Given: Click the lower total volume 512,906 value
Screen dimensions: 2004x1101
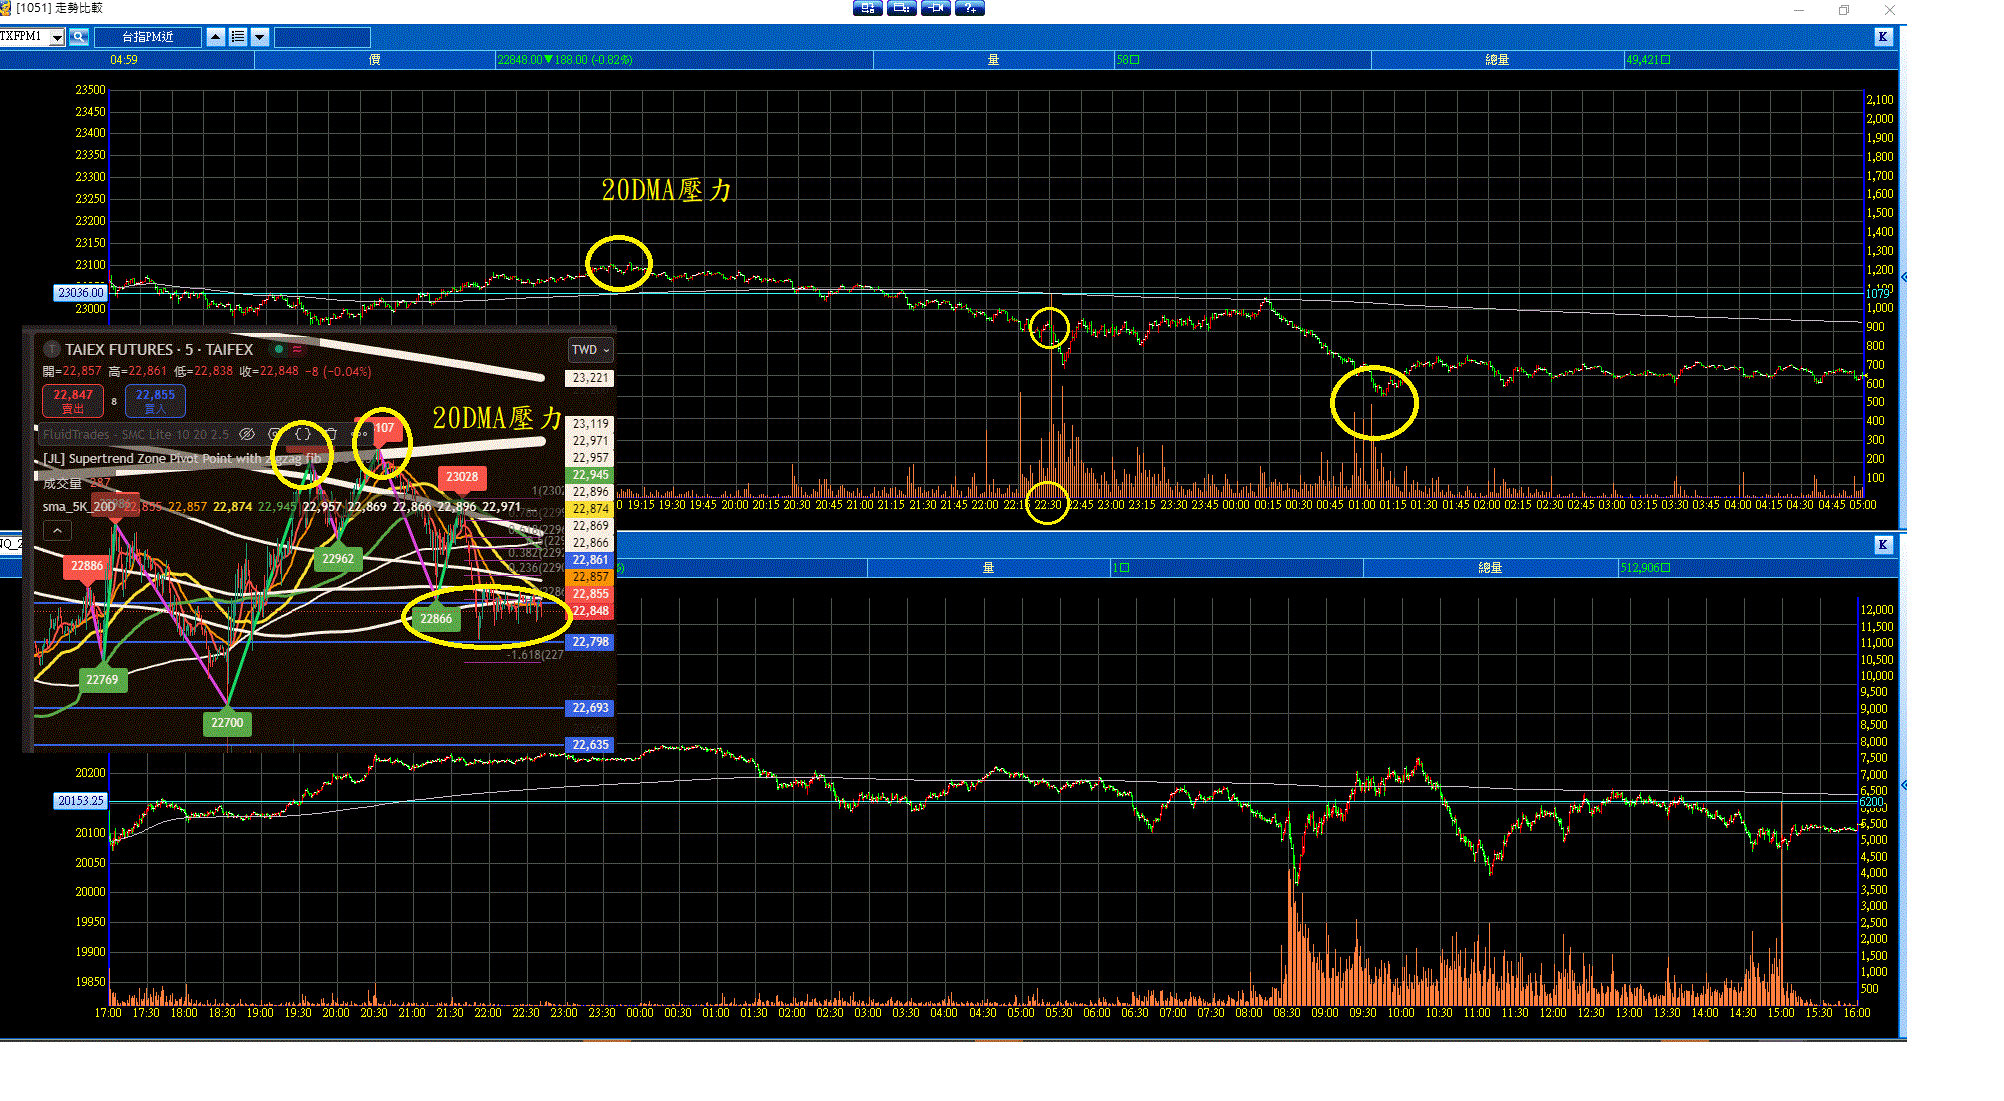Looking at the screenshot, I should pos(1644,568).
